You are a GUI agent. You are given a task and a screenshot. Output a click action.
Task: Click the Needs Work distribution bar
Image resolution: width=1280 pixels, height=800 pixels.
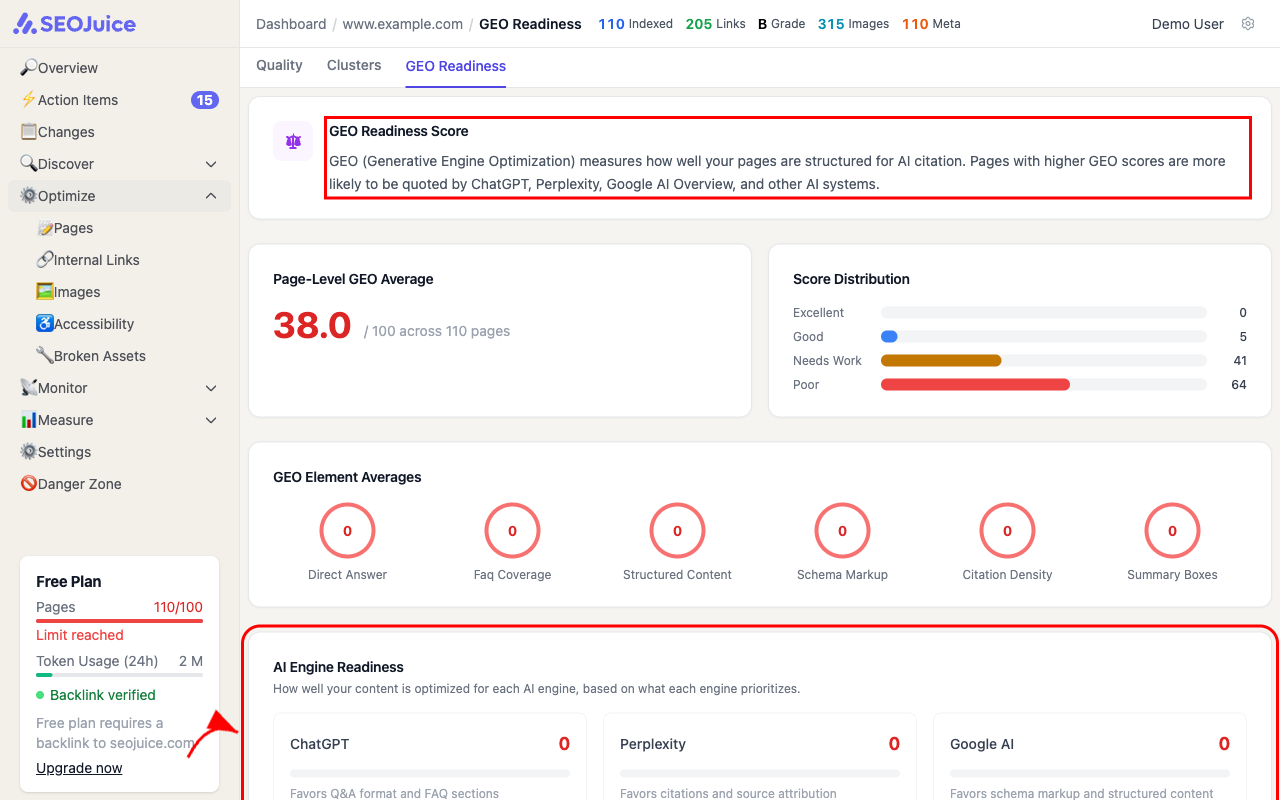point(941,361)
